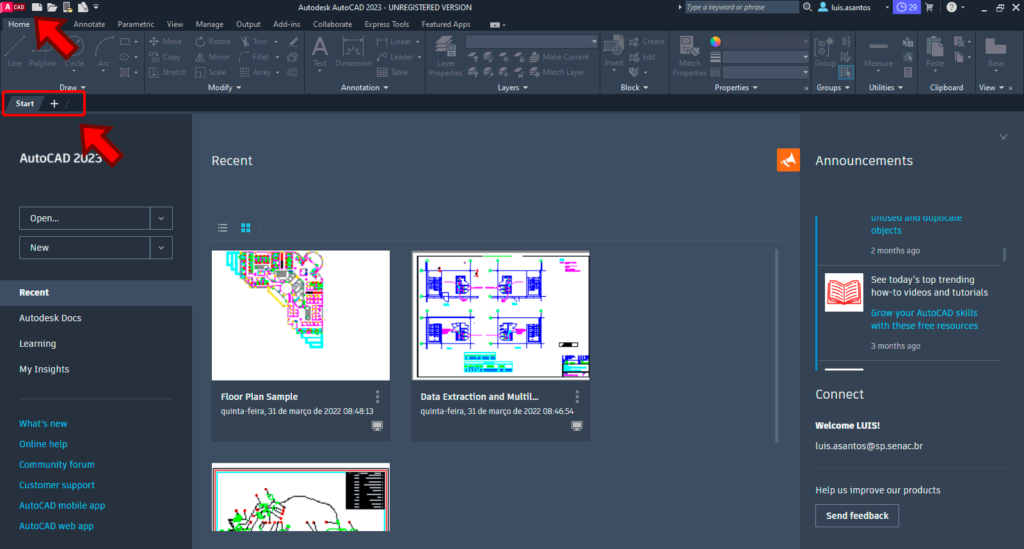1024x549 pixels.
Task: Choose the Copy tool
Action: point(165,57)
